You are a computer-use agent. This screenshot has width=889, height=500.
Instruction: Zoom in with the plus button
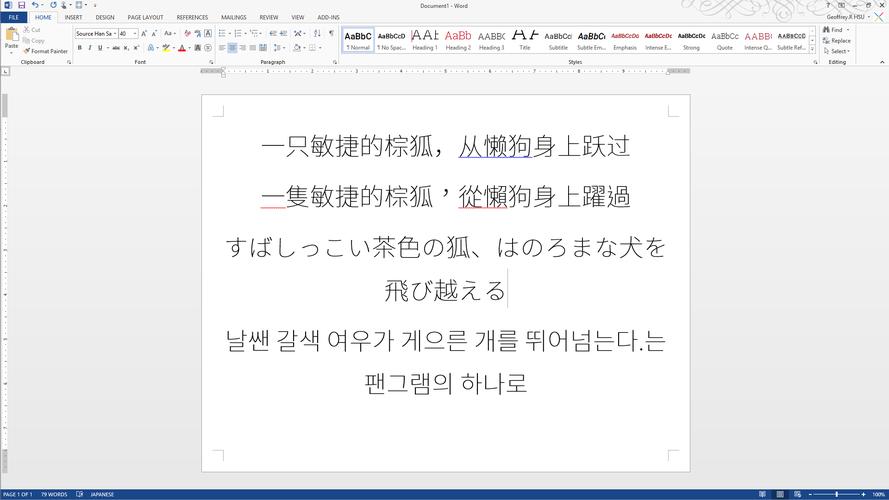pyautogui.click(x=863, y=494)
